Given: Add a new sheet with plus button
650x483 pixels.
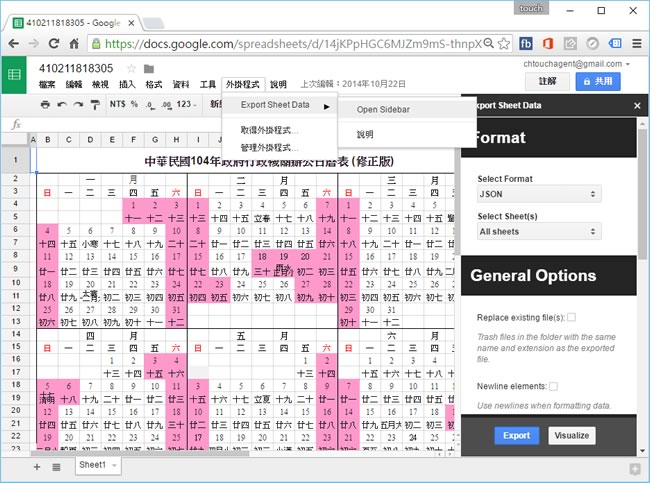Looking at the screenshot, I should click(x=37, y=467).
